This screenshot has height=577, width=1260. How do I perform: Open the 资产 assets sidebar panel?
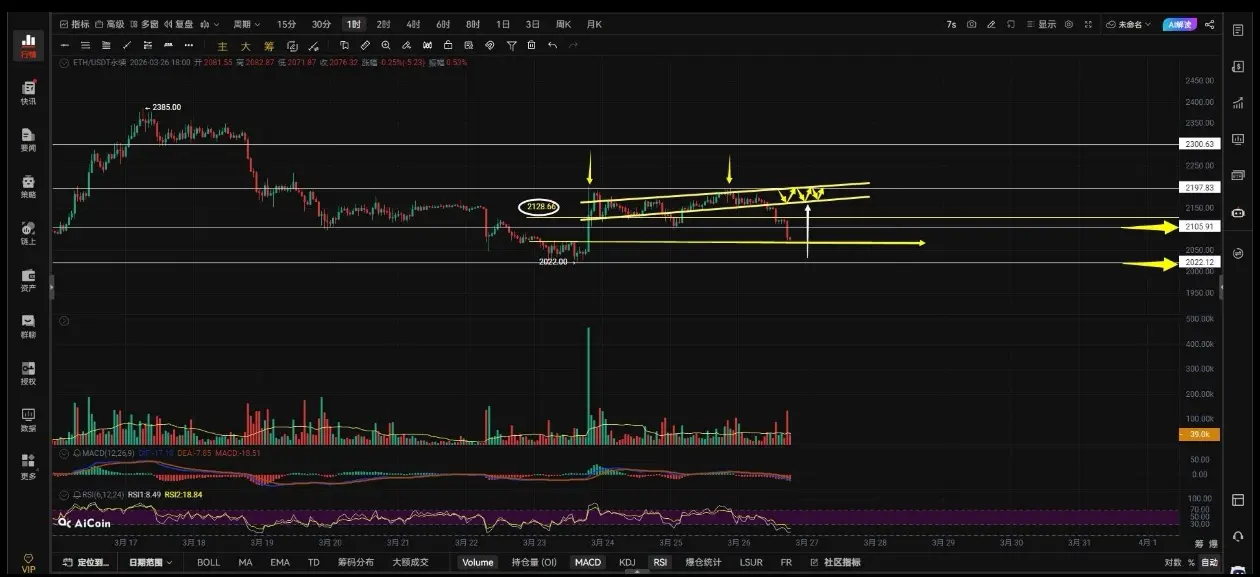pyautogui.click(x=28, y=280)
